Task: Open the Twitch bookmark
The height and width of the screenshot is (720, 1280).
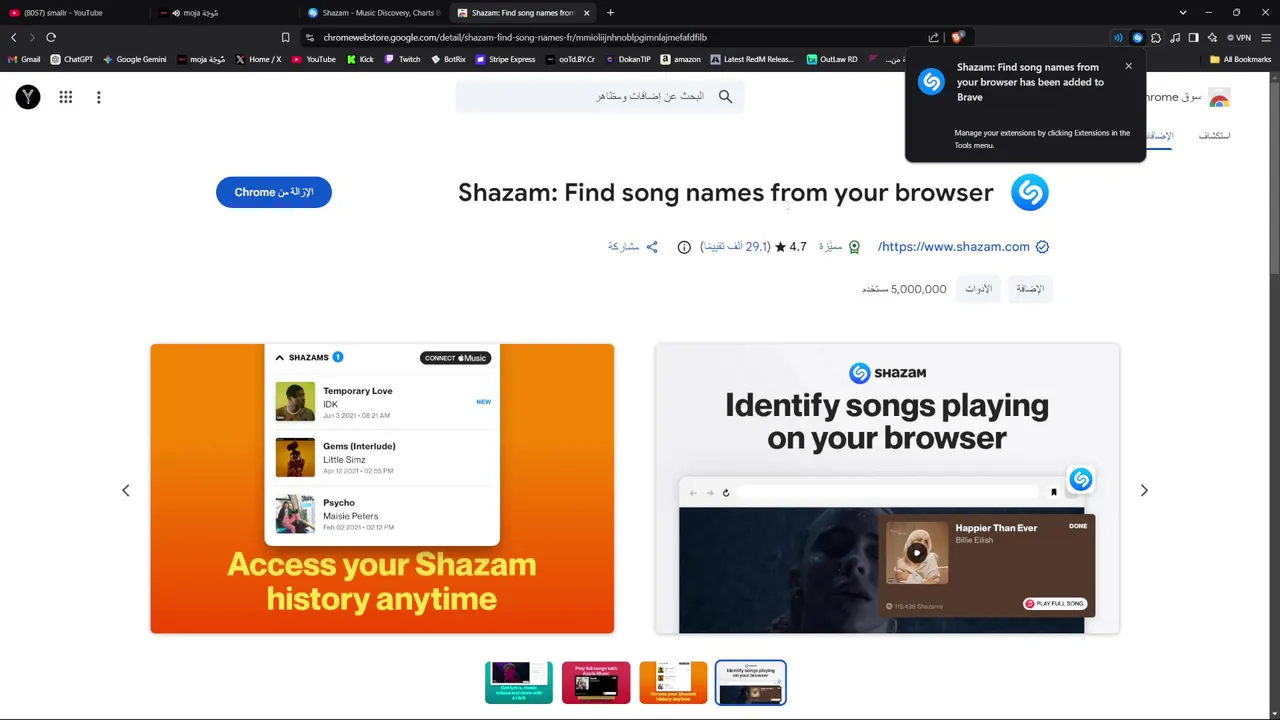Action: point(402,59)
